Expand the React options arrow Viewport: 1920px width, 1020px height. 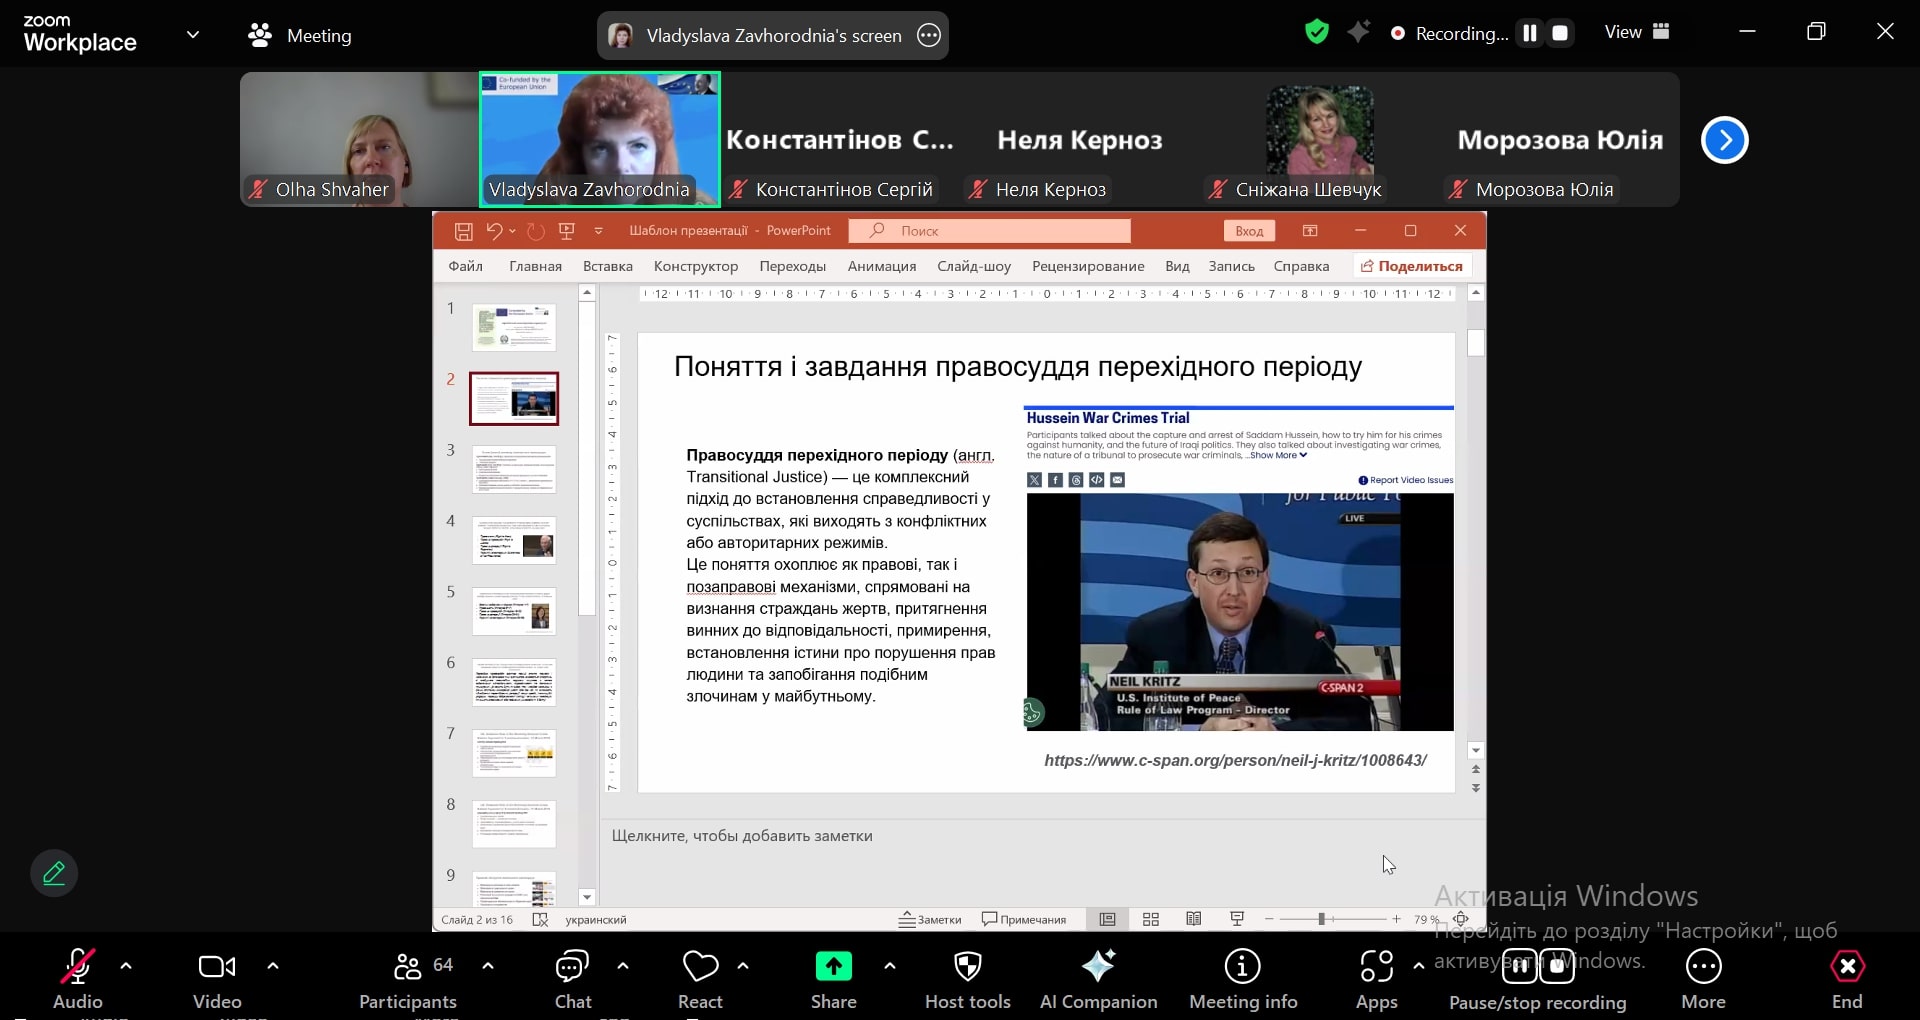click(743, 966)
